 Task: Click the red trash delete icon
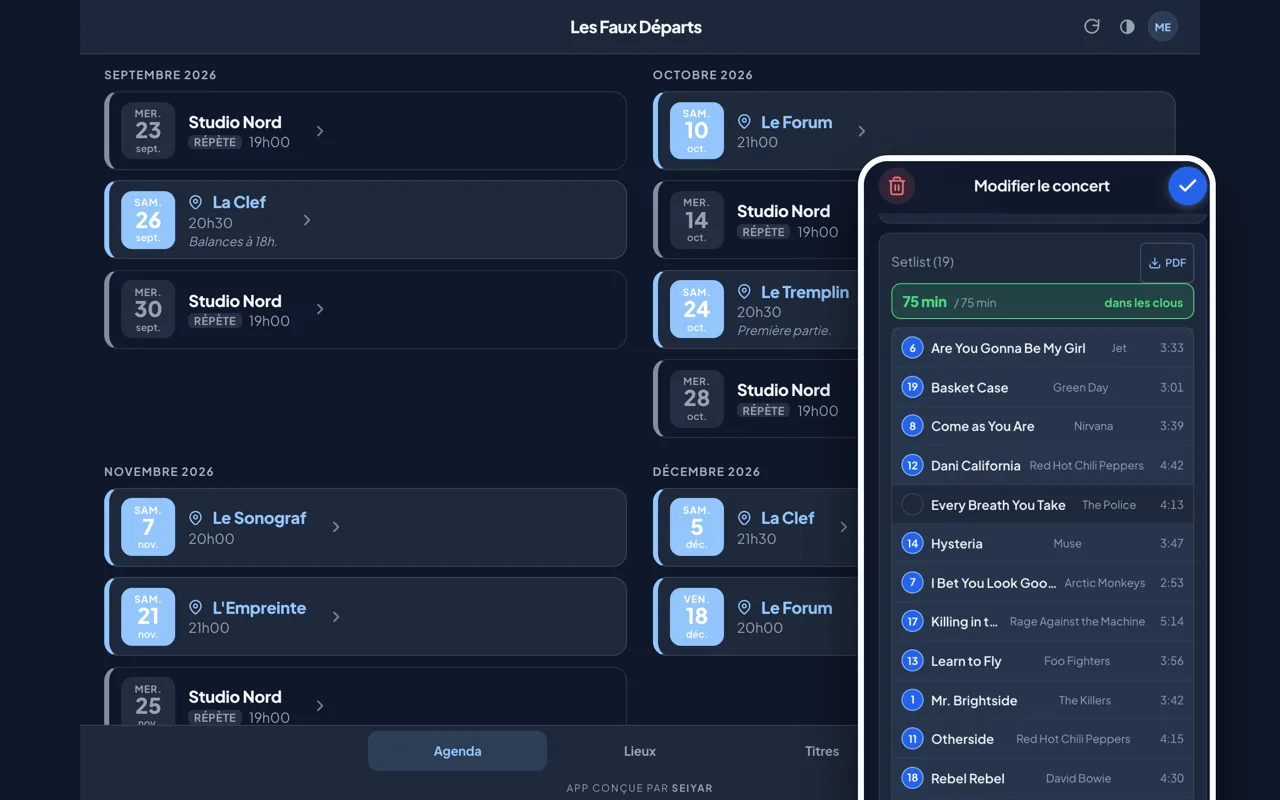coord(897,186)
